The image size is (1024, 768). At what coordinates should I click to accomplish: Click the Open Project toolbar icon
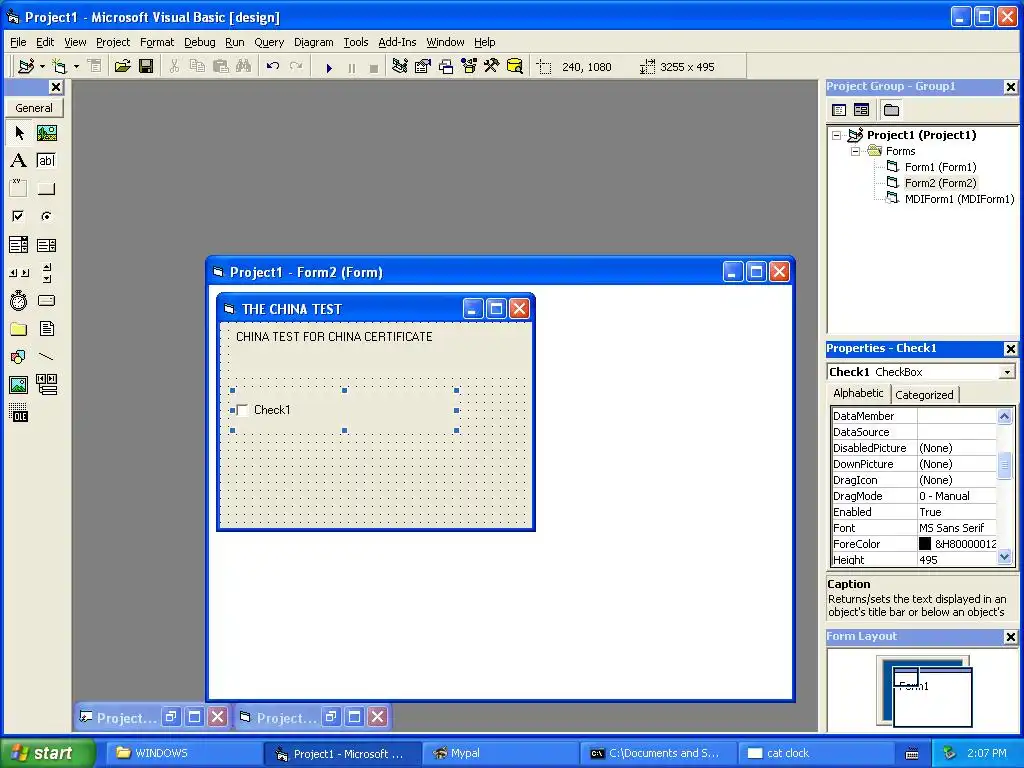[x=122, y=67]
